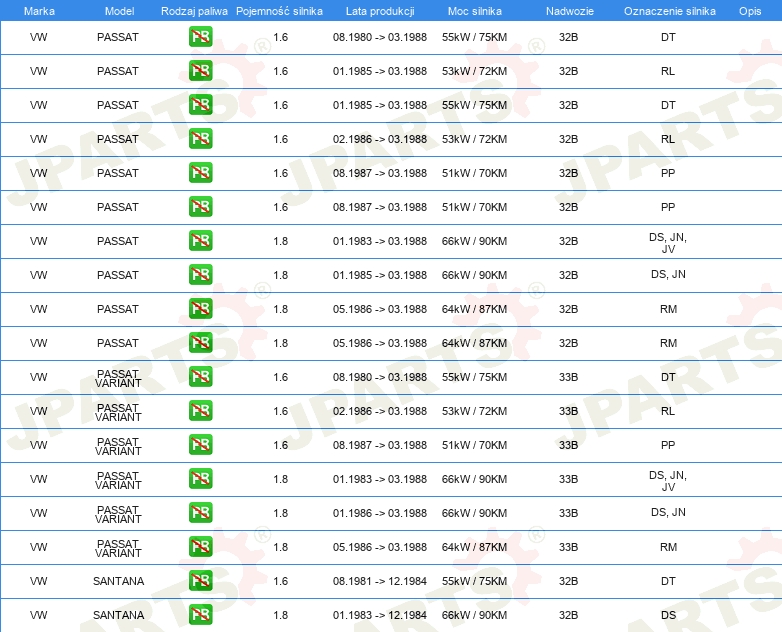
Task: Click the fuel icon in PASSAT 32B 08.1980 DT row
Action: tap(200, 37)
